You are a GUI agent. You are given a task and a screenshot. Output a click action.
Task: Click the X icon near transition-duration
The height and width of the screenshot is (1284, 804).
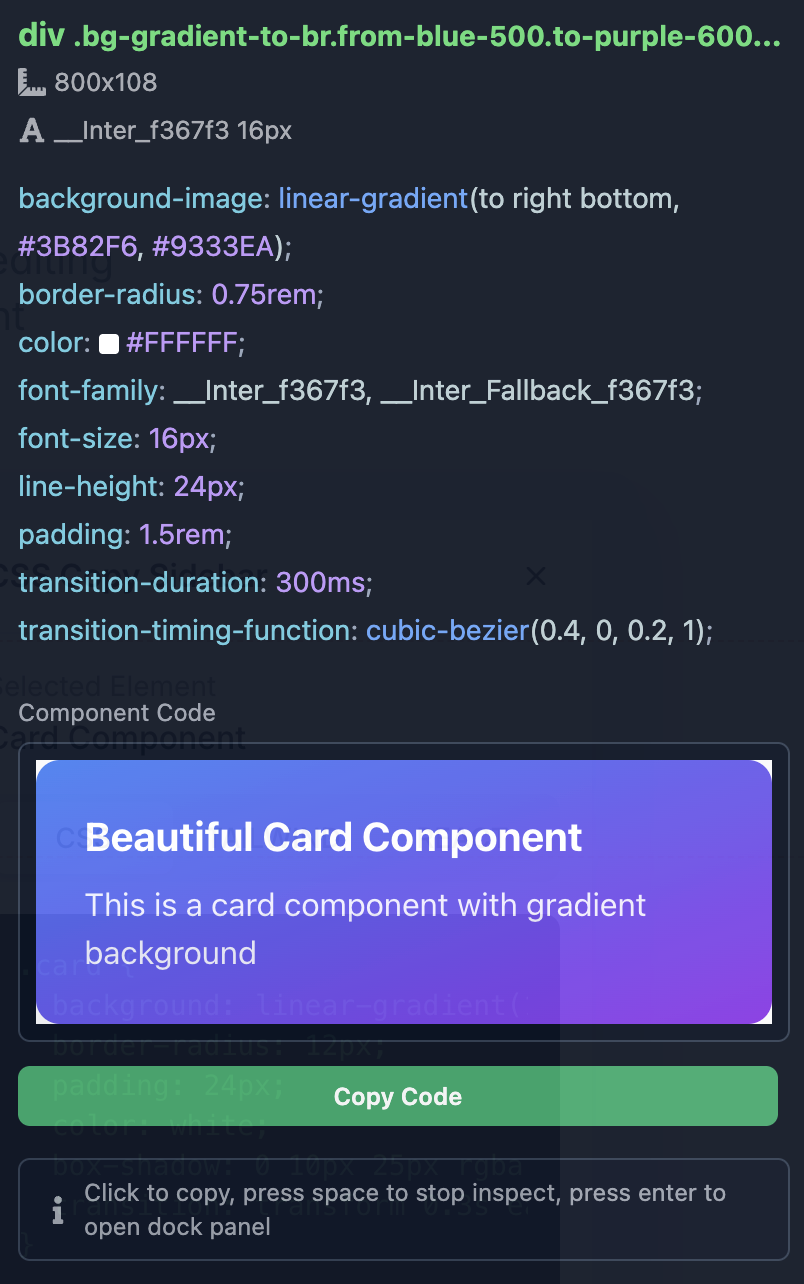(x=536, y=577)
